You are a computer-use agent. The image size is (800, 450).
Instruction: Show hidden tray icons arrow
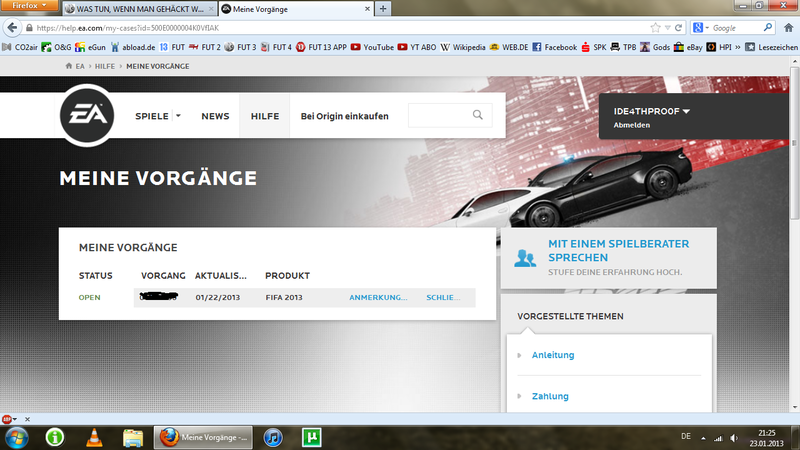(703, 438)
